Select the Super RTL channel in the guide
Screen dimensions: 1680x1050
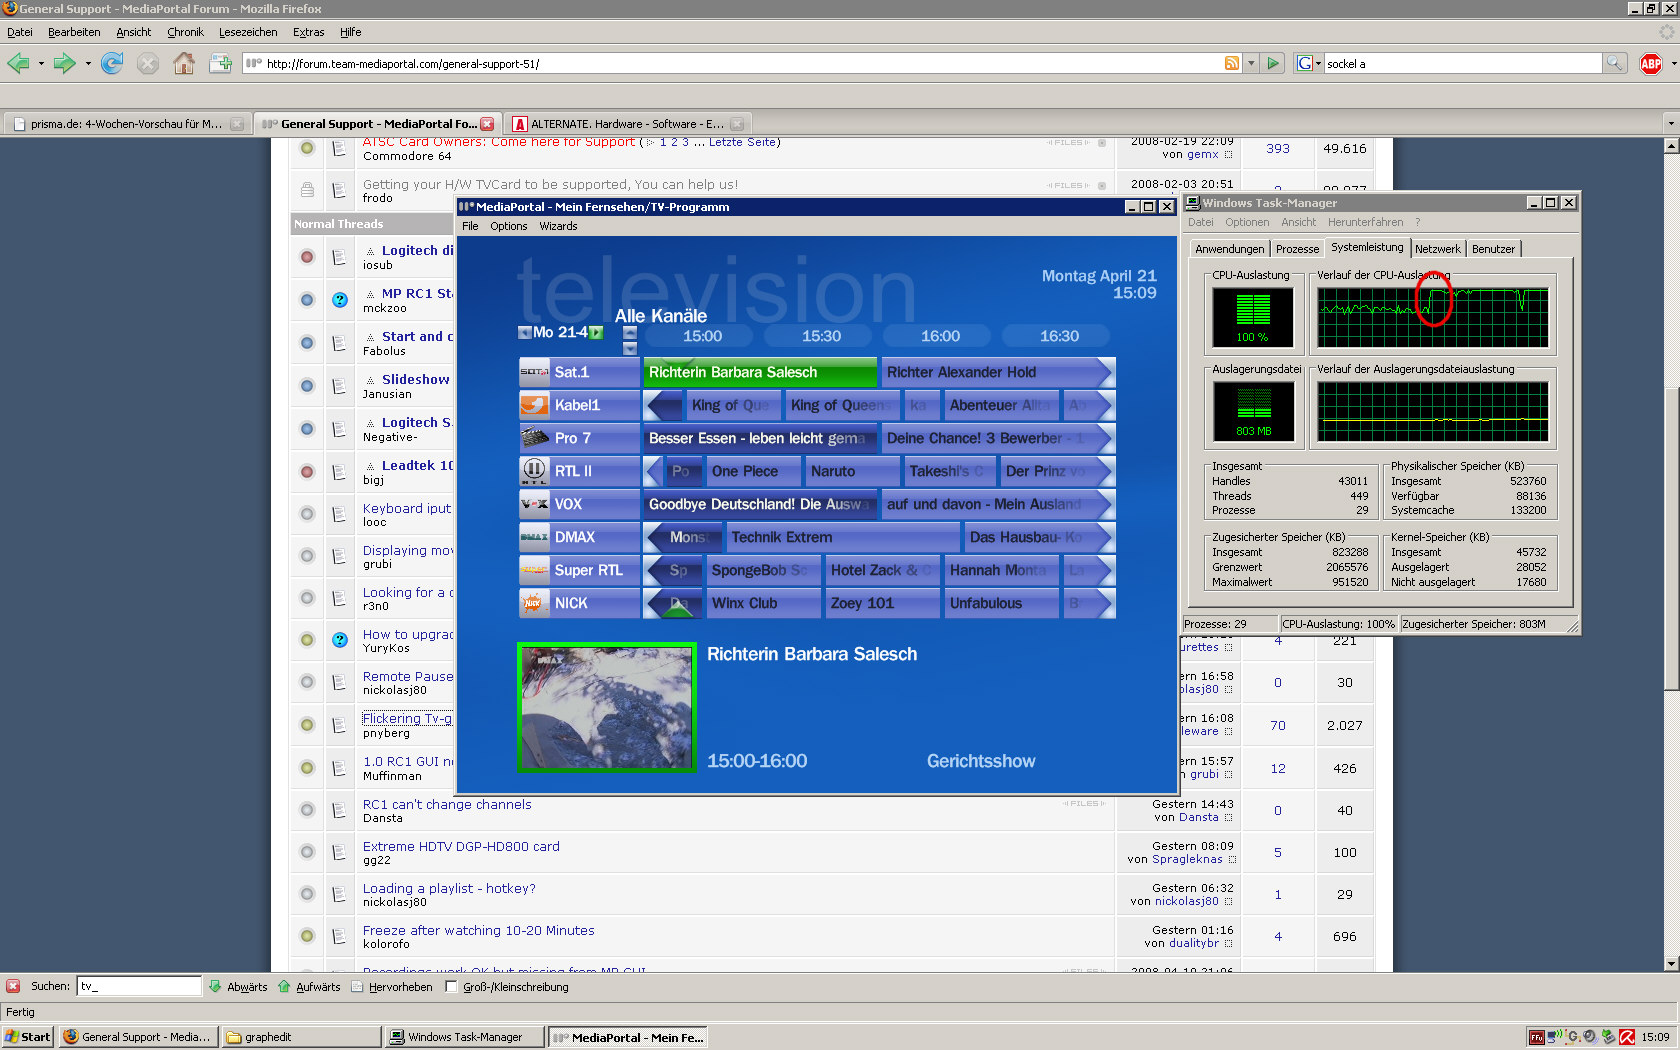579,570
